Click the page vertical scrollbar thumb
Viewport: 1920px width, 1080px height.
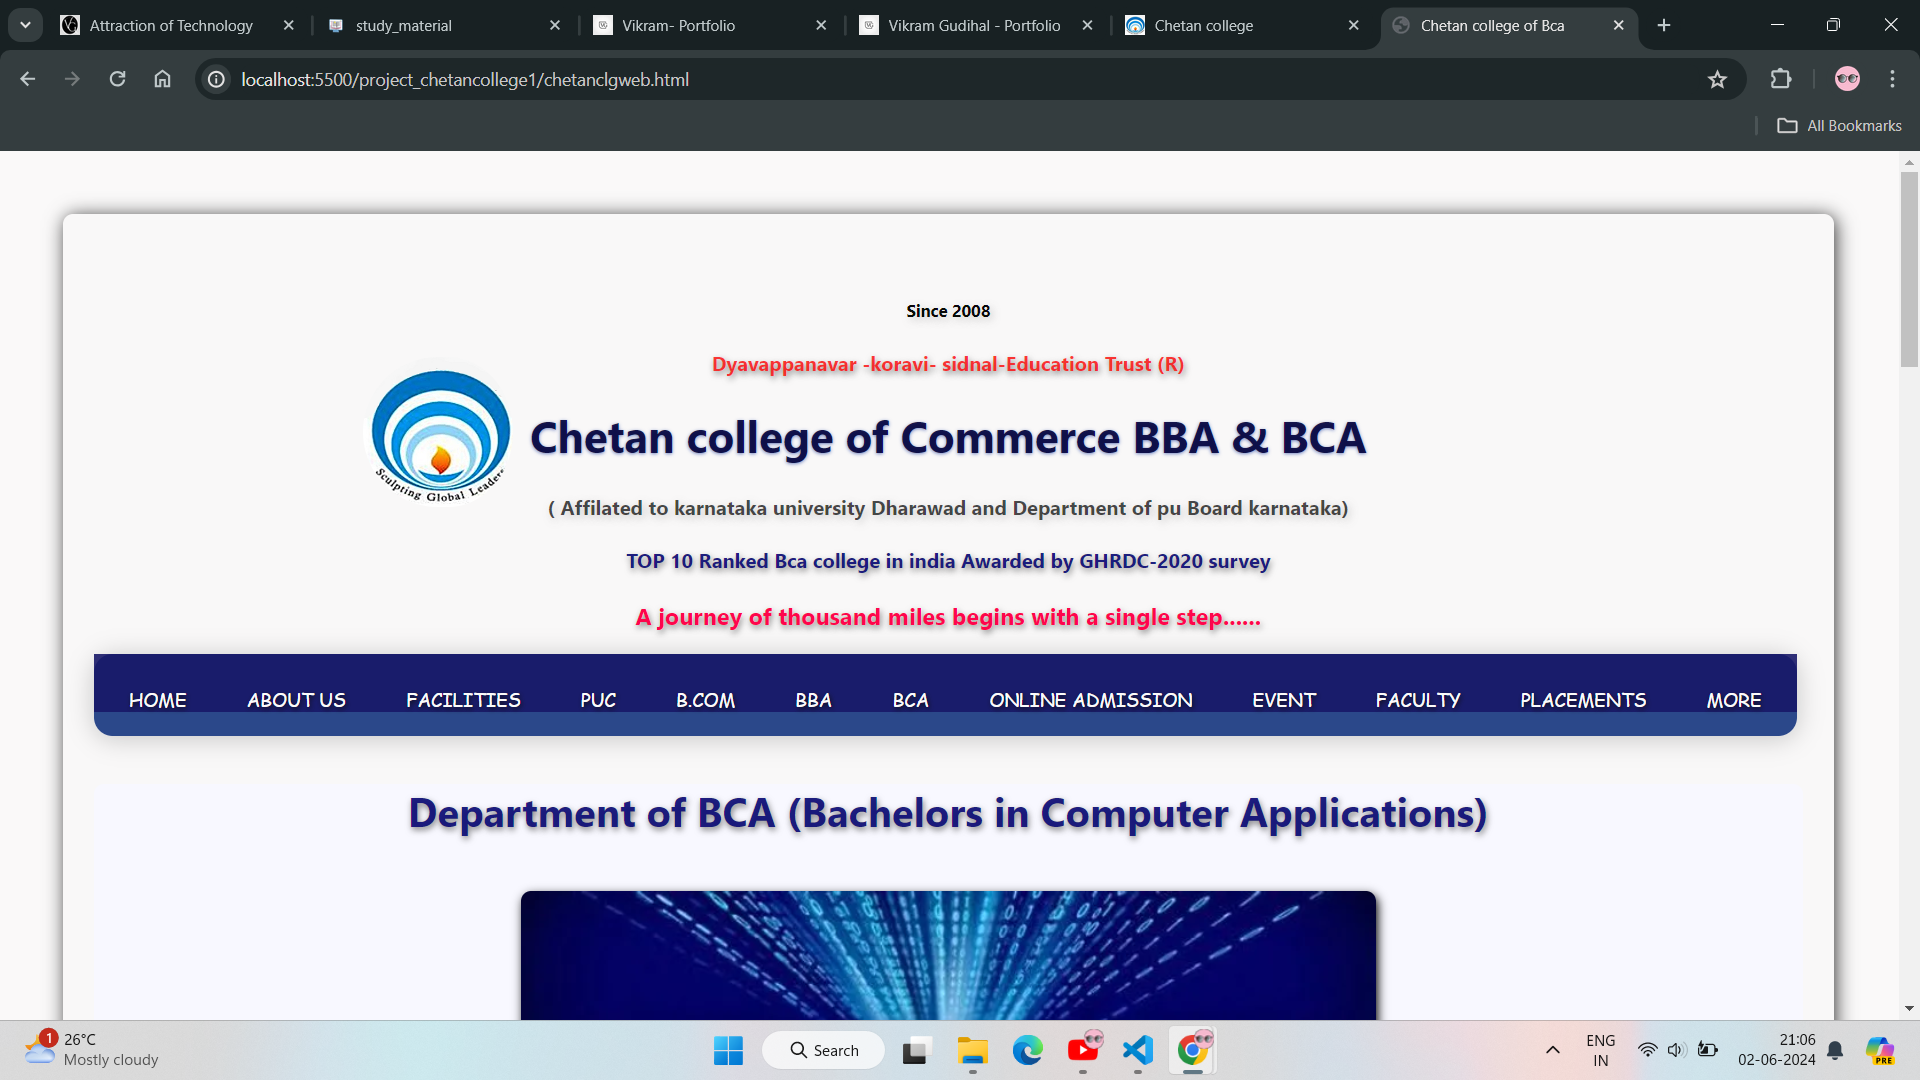[x=1909, y=270]
